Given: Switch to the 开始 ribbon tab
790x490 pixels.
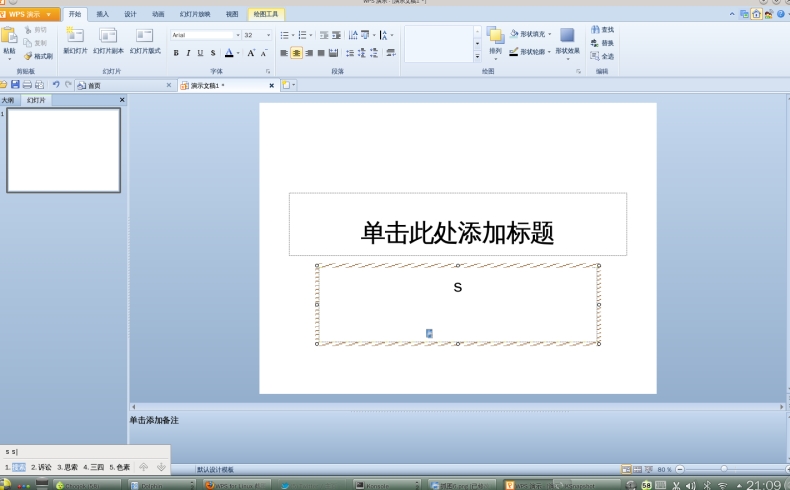Looking at the screenshot, I should click(x=75, y=14).
